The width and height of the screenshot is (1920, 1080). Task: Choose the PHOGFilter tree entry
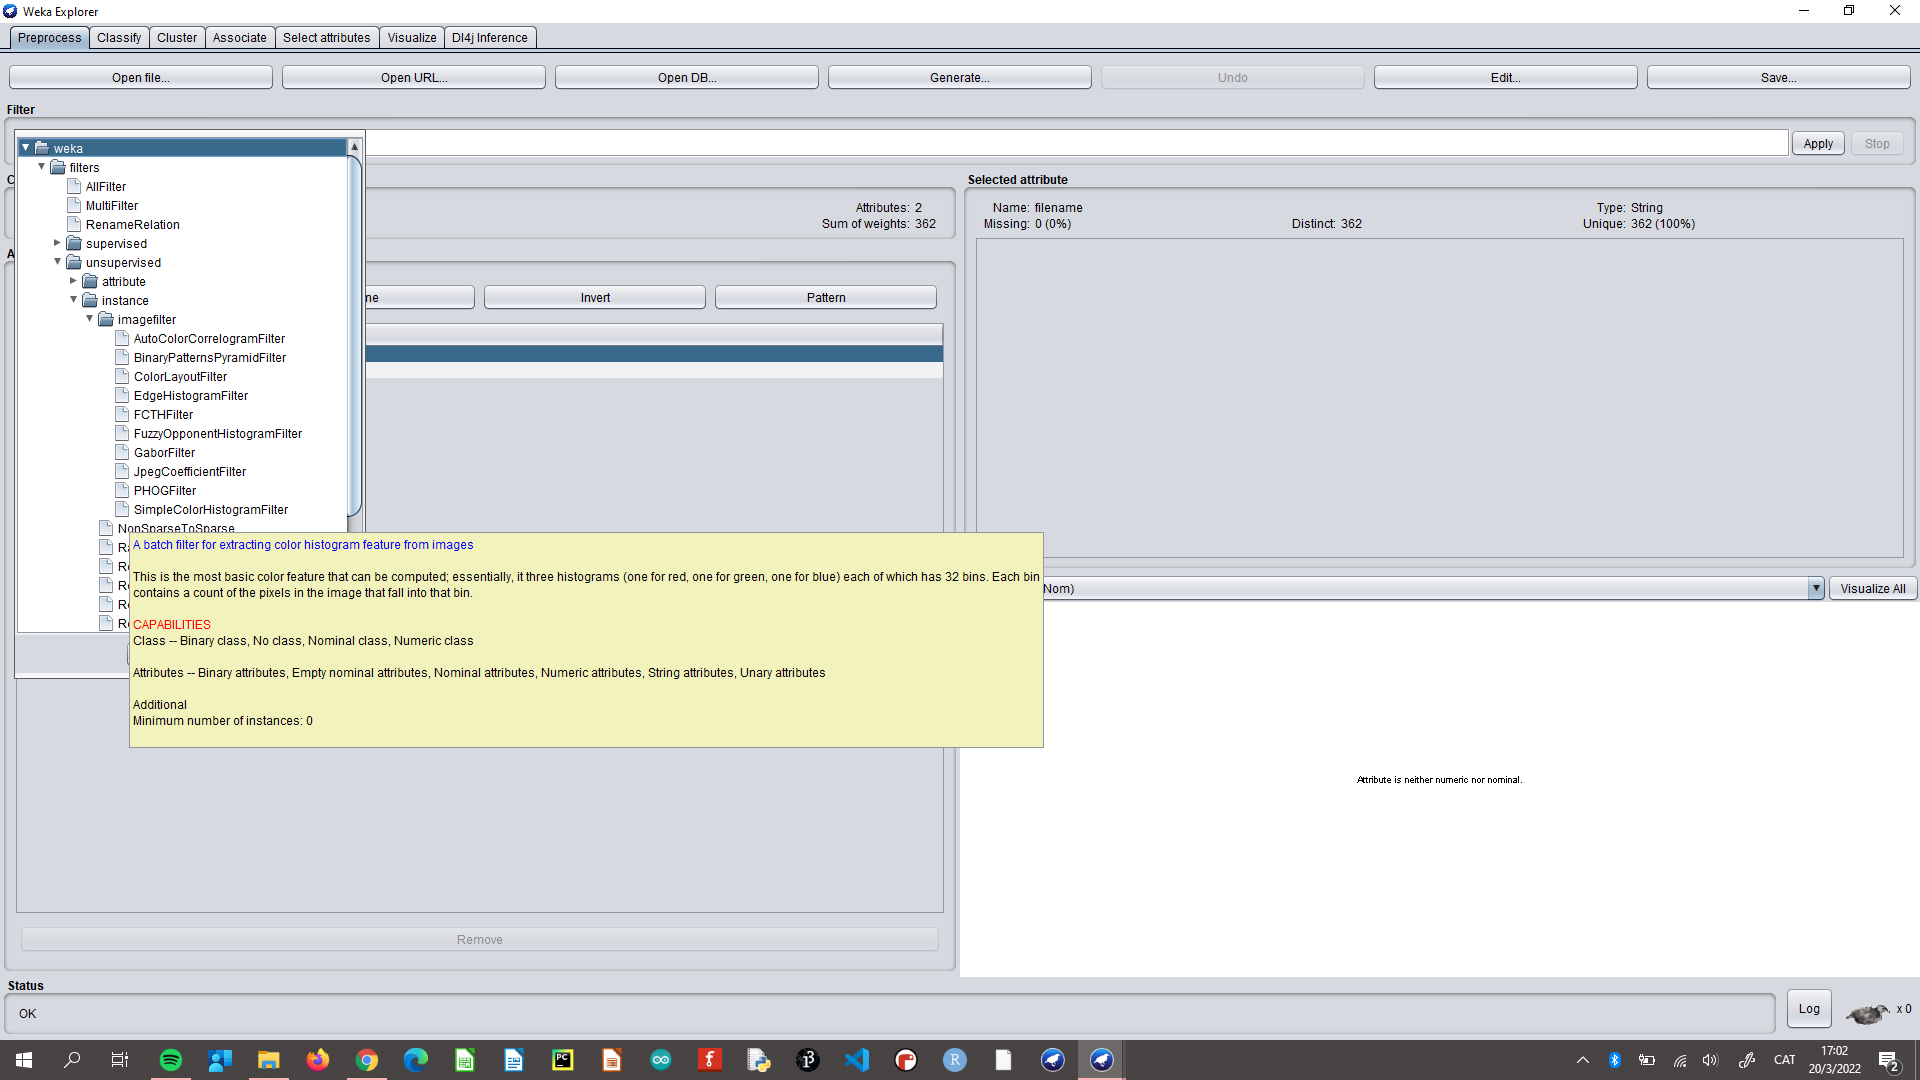coord(165,491)
